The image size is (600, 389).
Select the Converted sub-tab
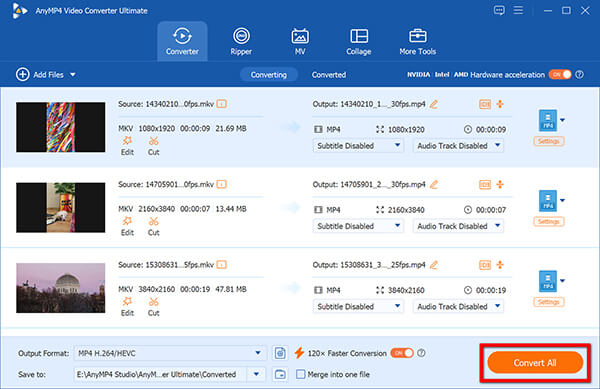coord(329,75)
